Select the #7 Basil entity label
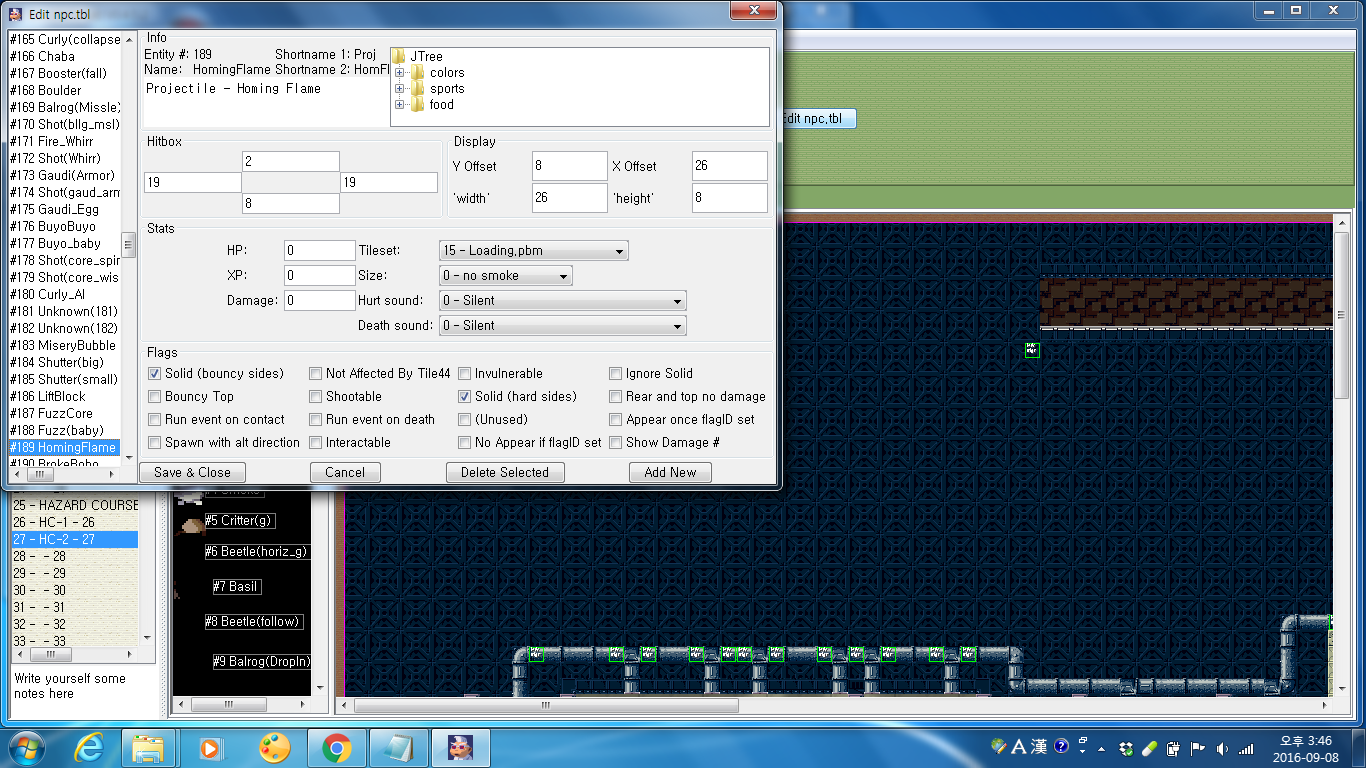 (x=237, y=586)
